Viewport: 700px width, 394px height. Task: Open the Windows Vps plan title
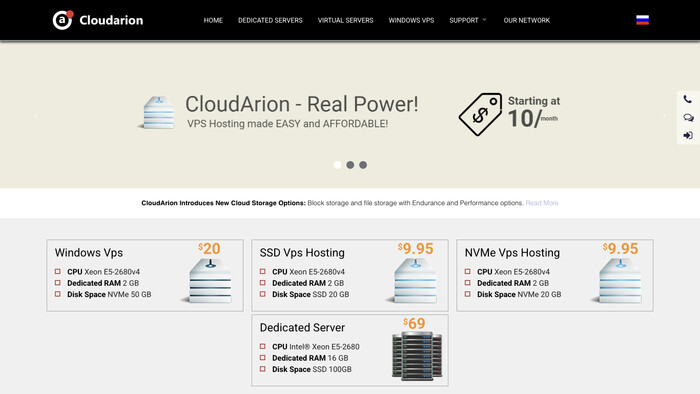click(x=88, y=253)
